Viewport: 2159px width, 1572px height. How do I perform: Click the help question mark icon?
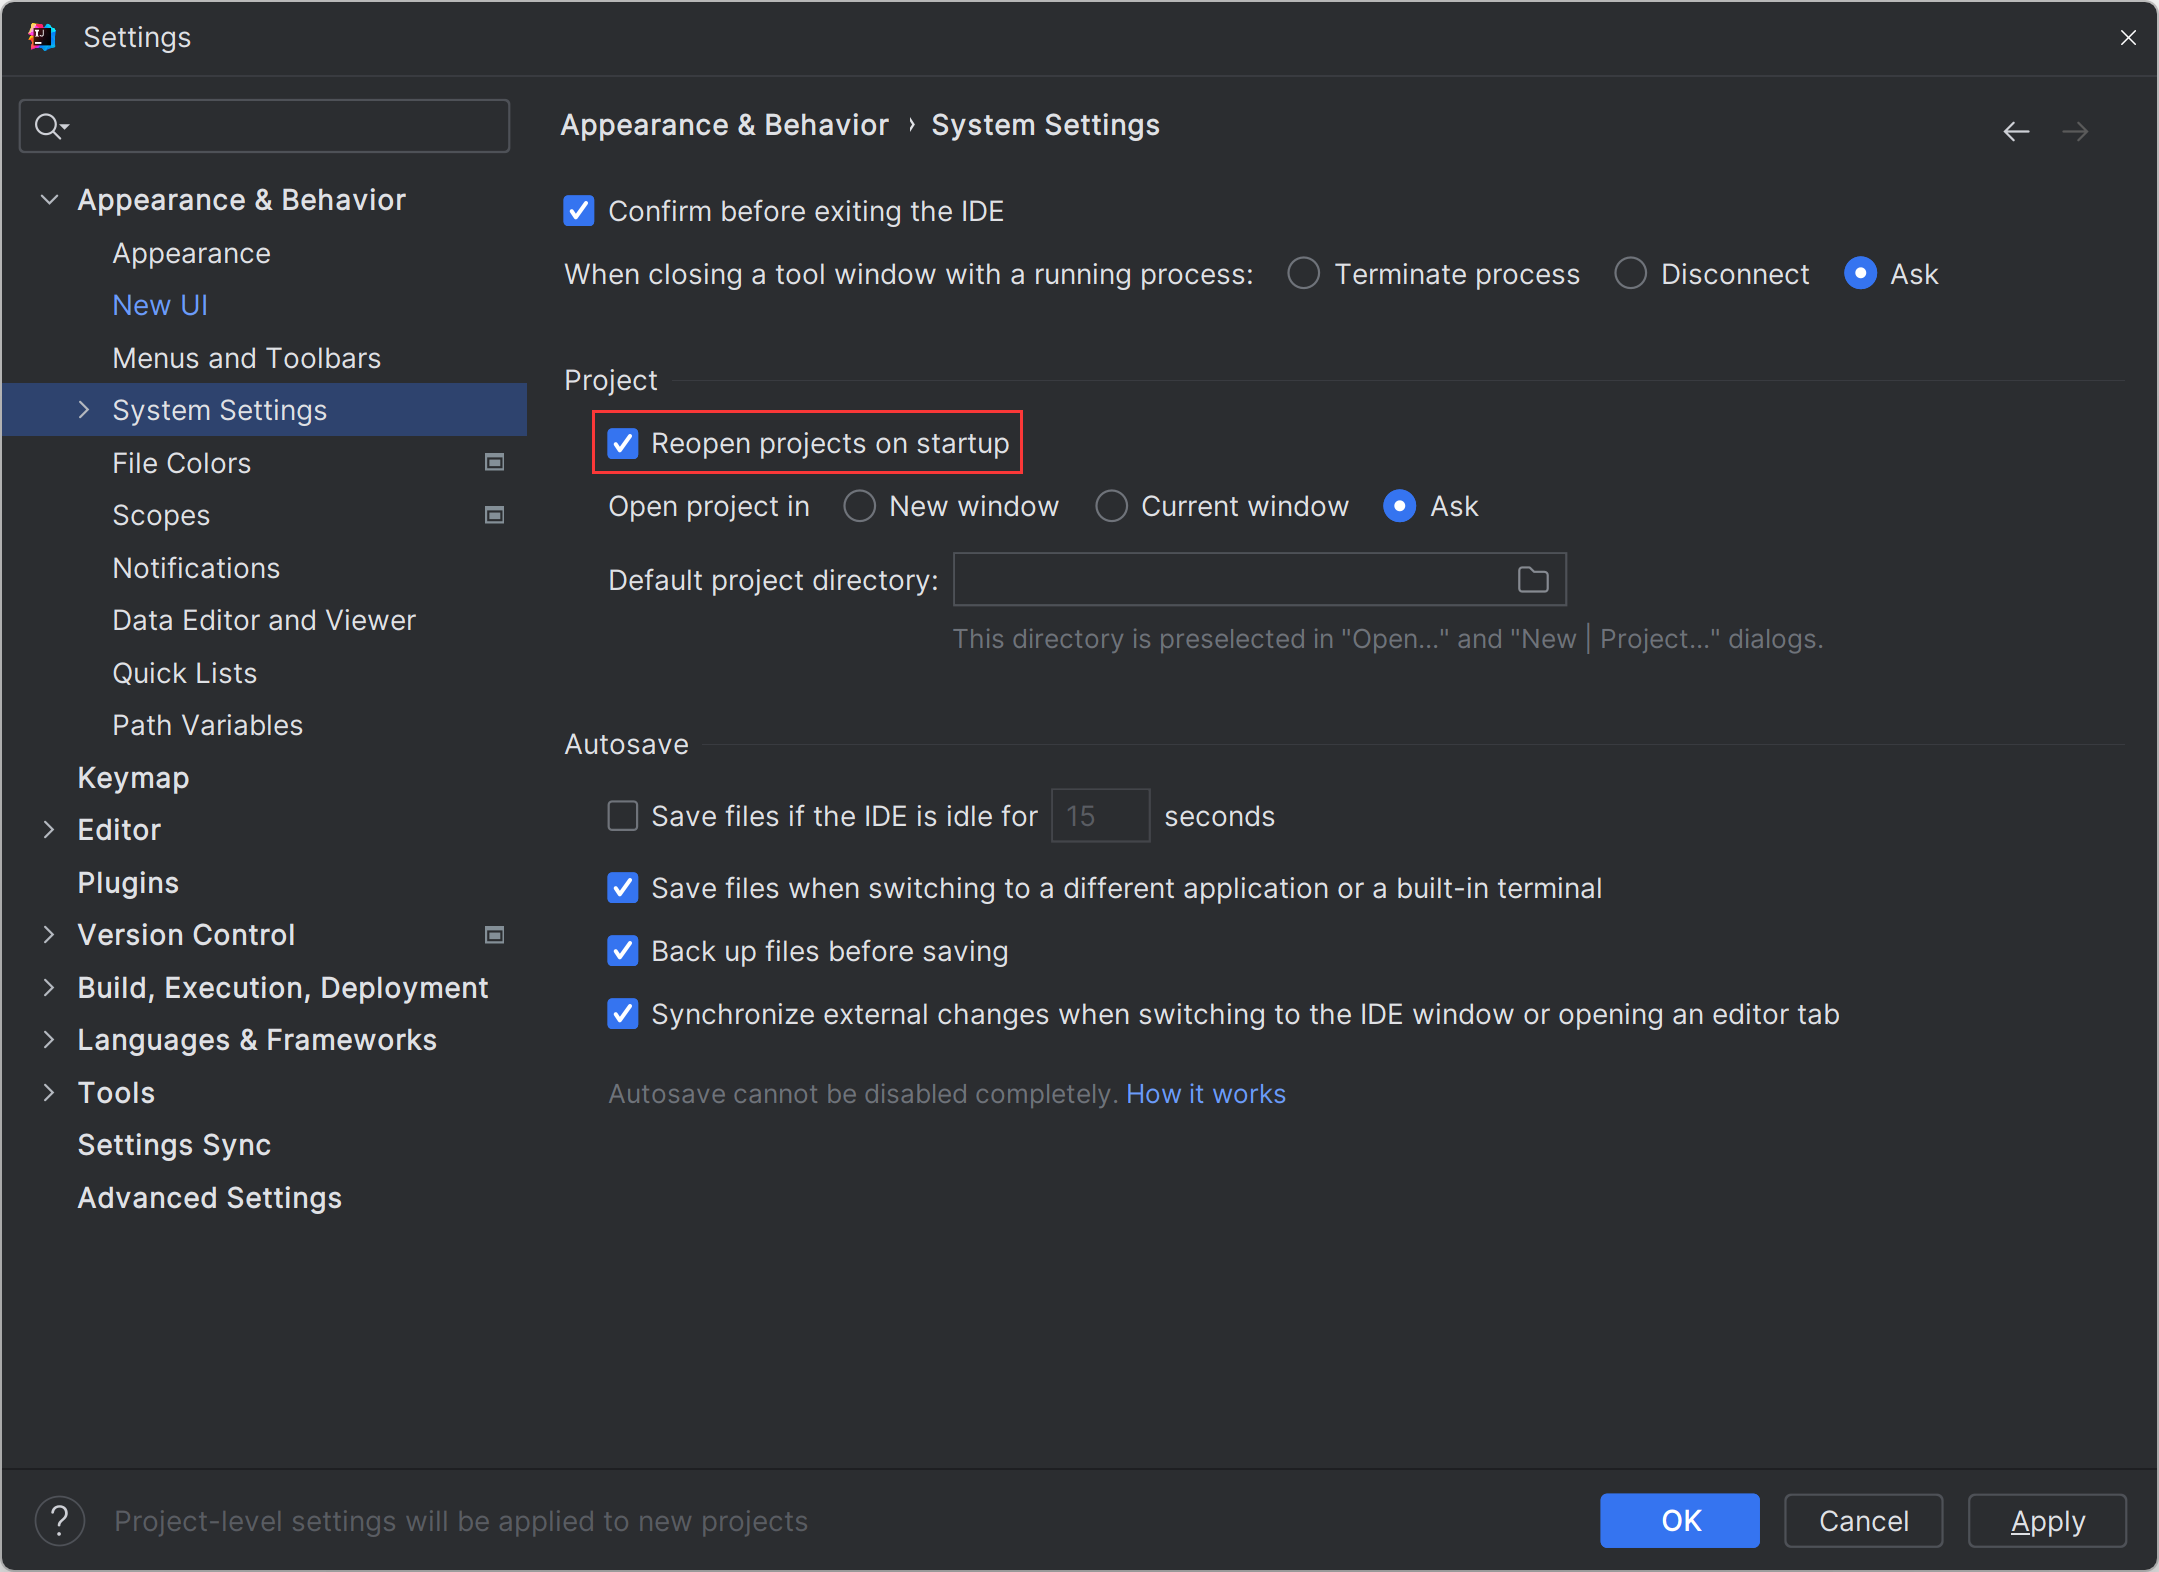pos(60,1521)
